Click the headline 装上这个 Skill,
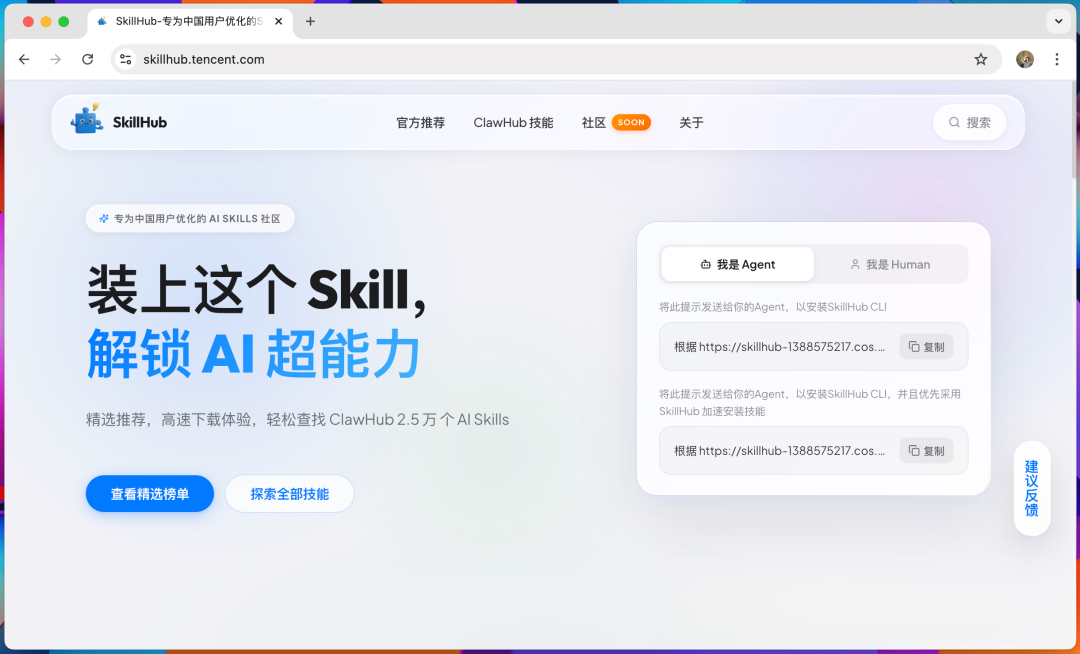The width and height of the screenshot is (1080, 654). pos(256,289)
